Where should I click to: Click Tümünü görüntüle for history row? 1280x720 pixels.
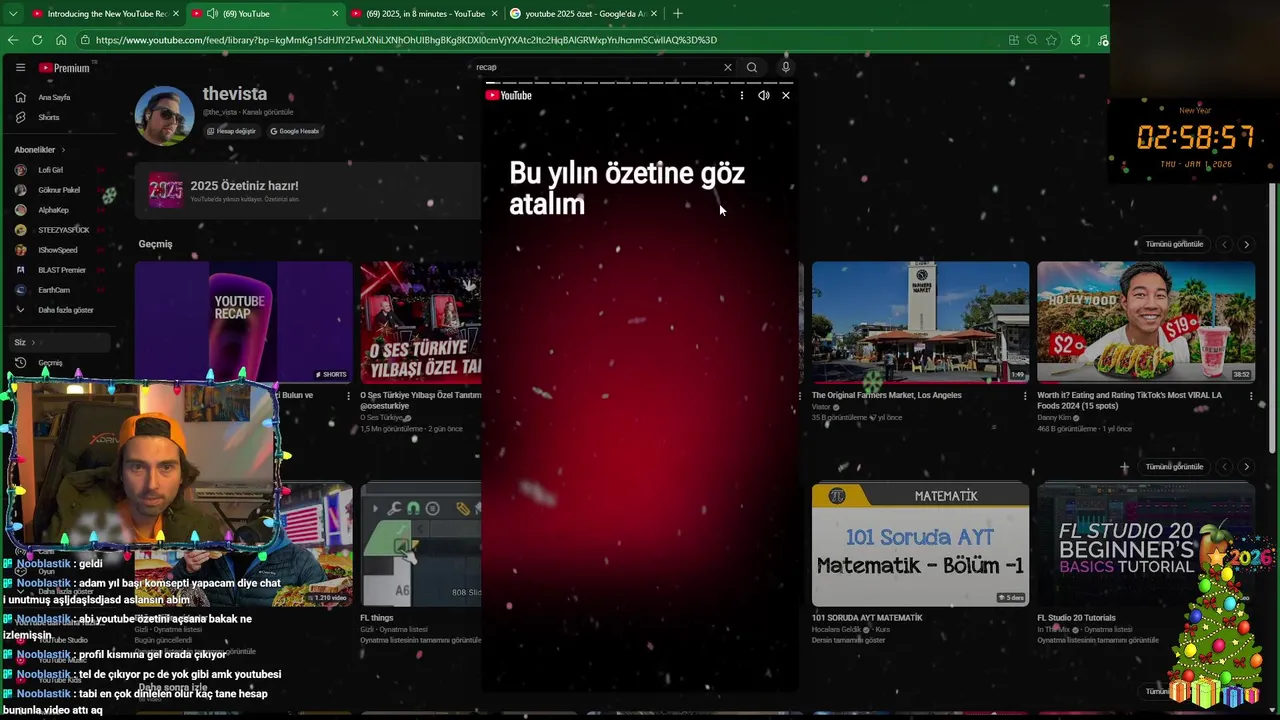tap(1174, 244)
